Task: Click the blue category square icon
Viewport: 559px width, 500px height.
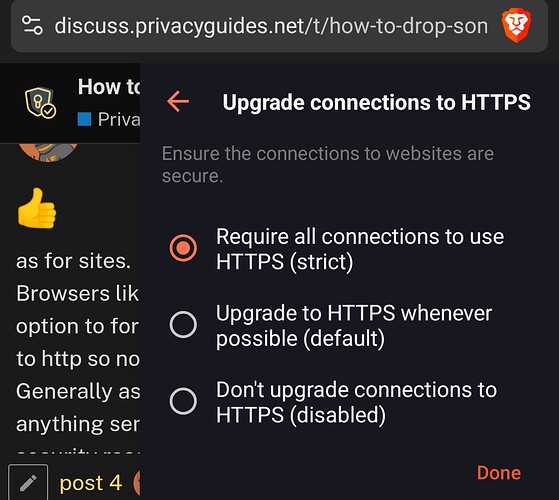Action: [x=84, y=119]
